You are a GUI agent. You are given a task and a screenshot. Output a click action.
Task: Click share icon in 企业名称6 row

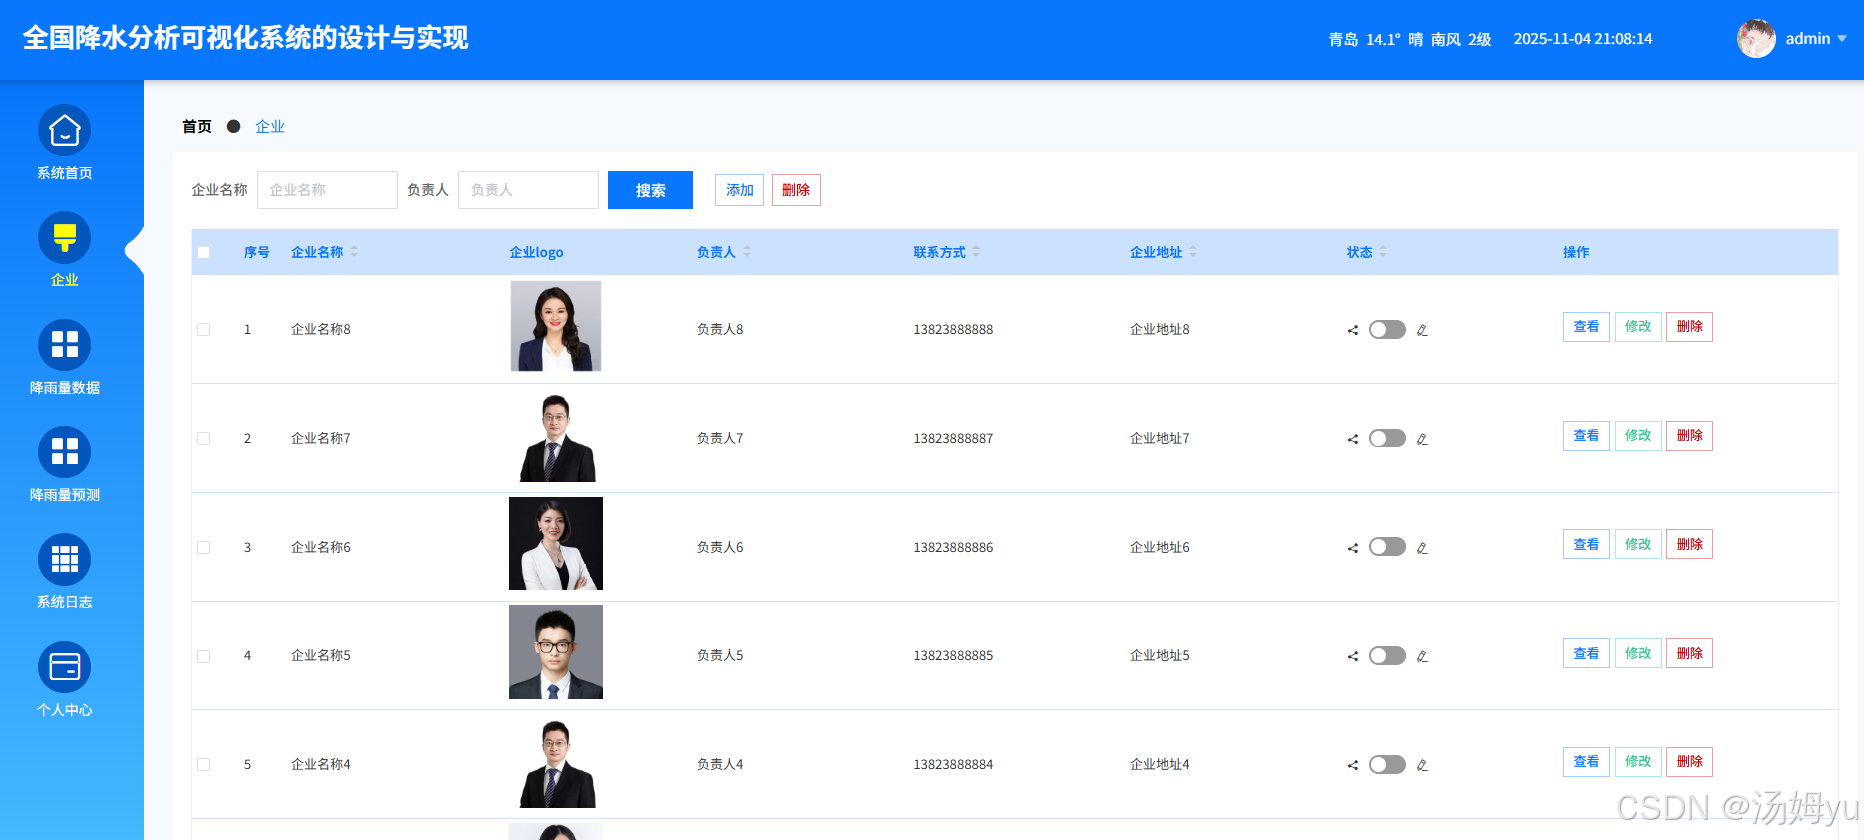pos(1353,548)
